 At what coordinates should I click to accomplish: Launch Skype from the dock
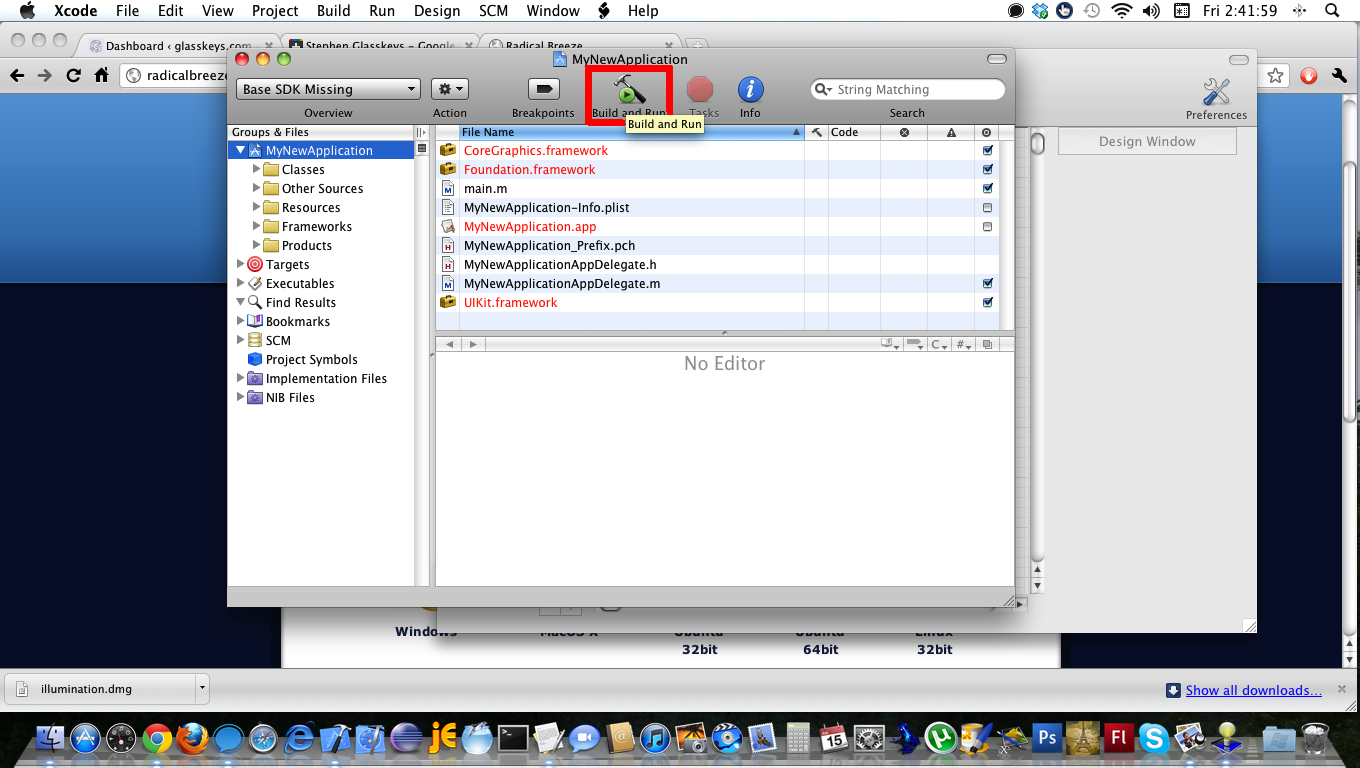coord(1153,738)
